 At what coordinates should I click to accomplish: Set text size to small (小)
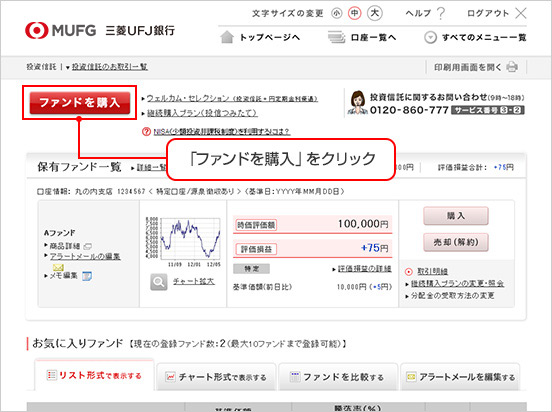point(337,13)
